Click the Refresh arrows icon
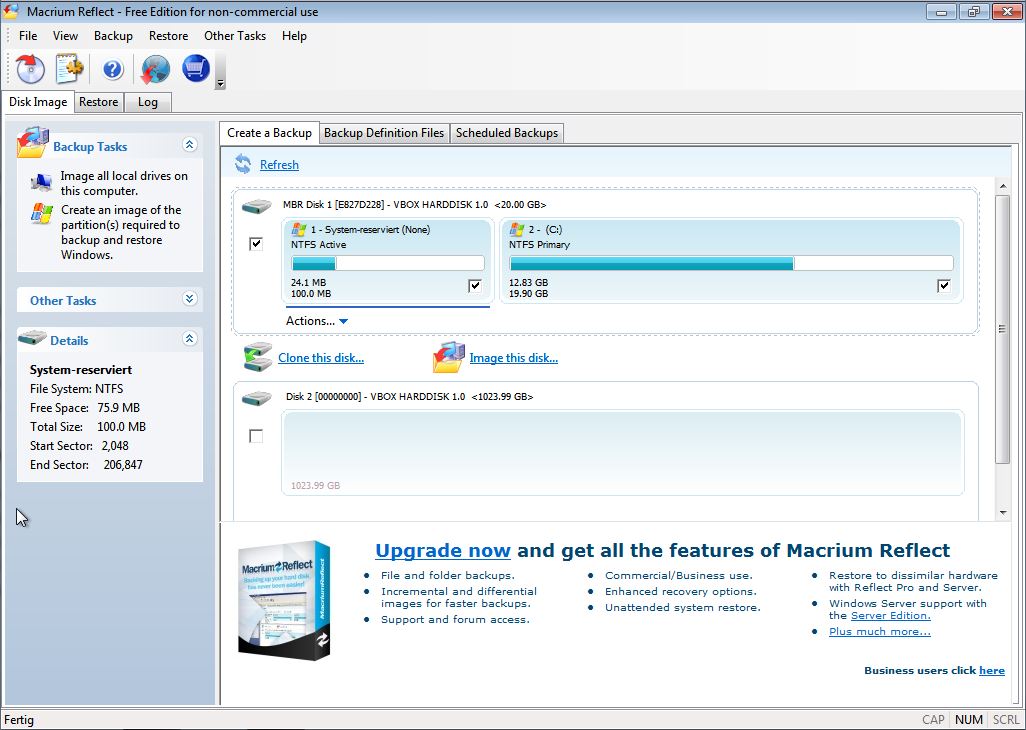 point(243,164)
